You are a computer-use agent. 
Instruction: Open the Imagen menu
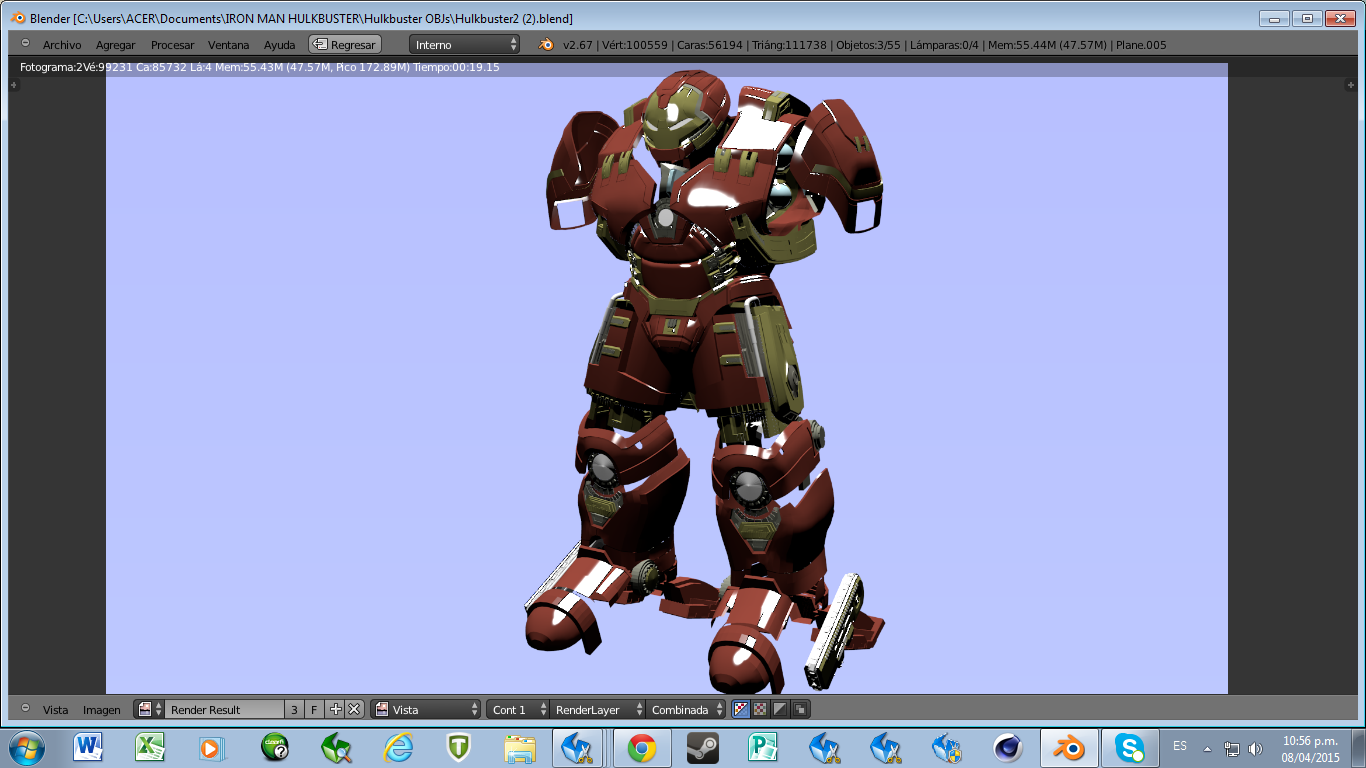[x=102, y=710]
